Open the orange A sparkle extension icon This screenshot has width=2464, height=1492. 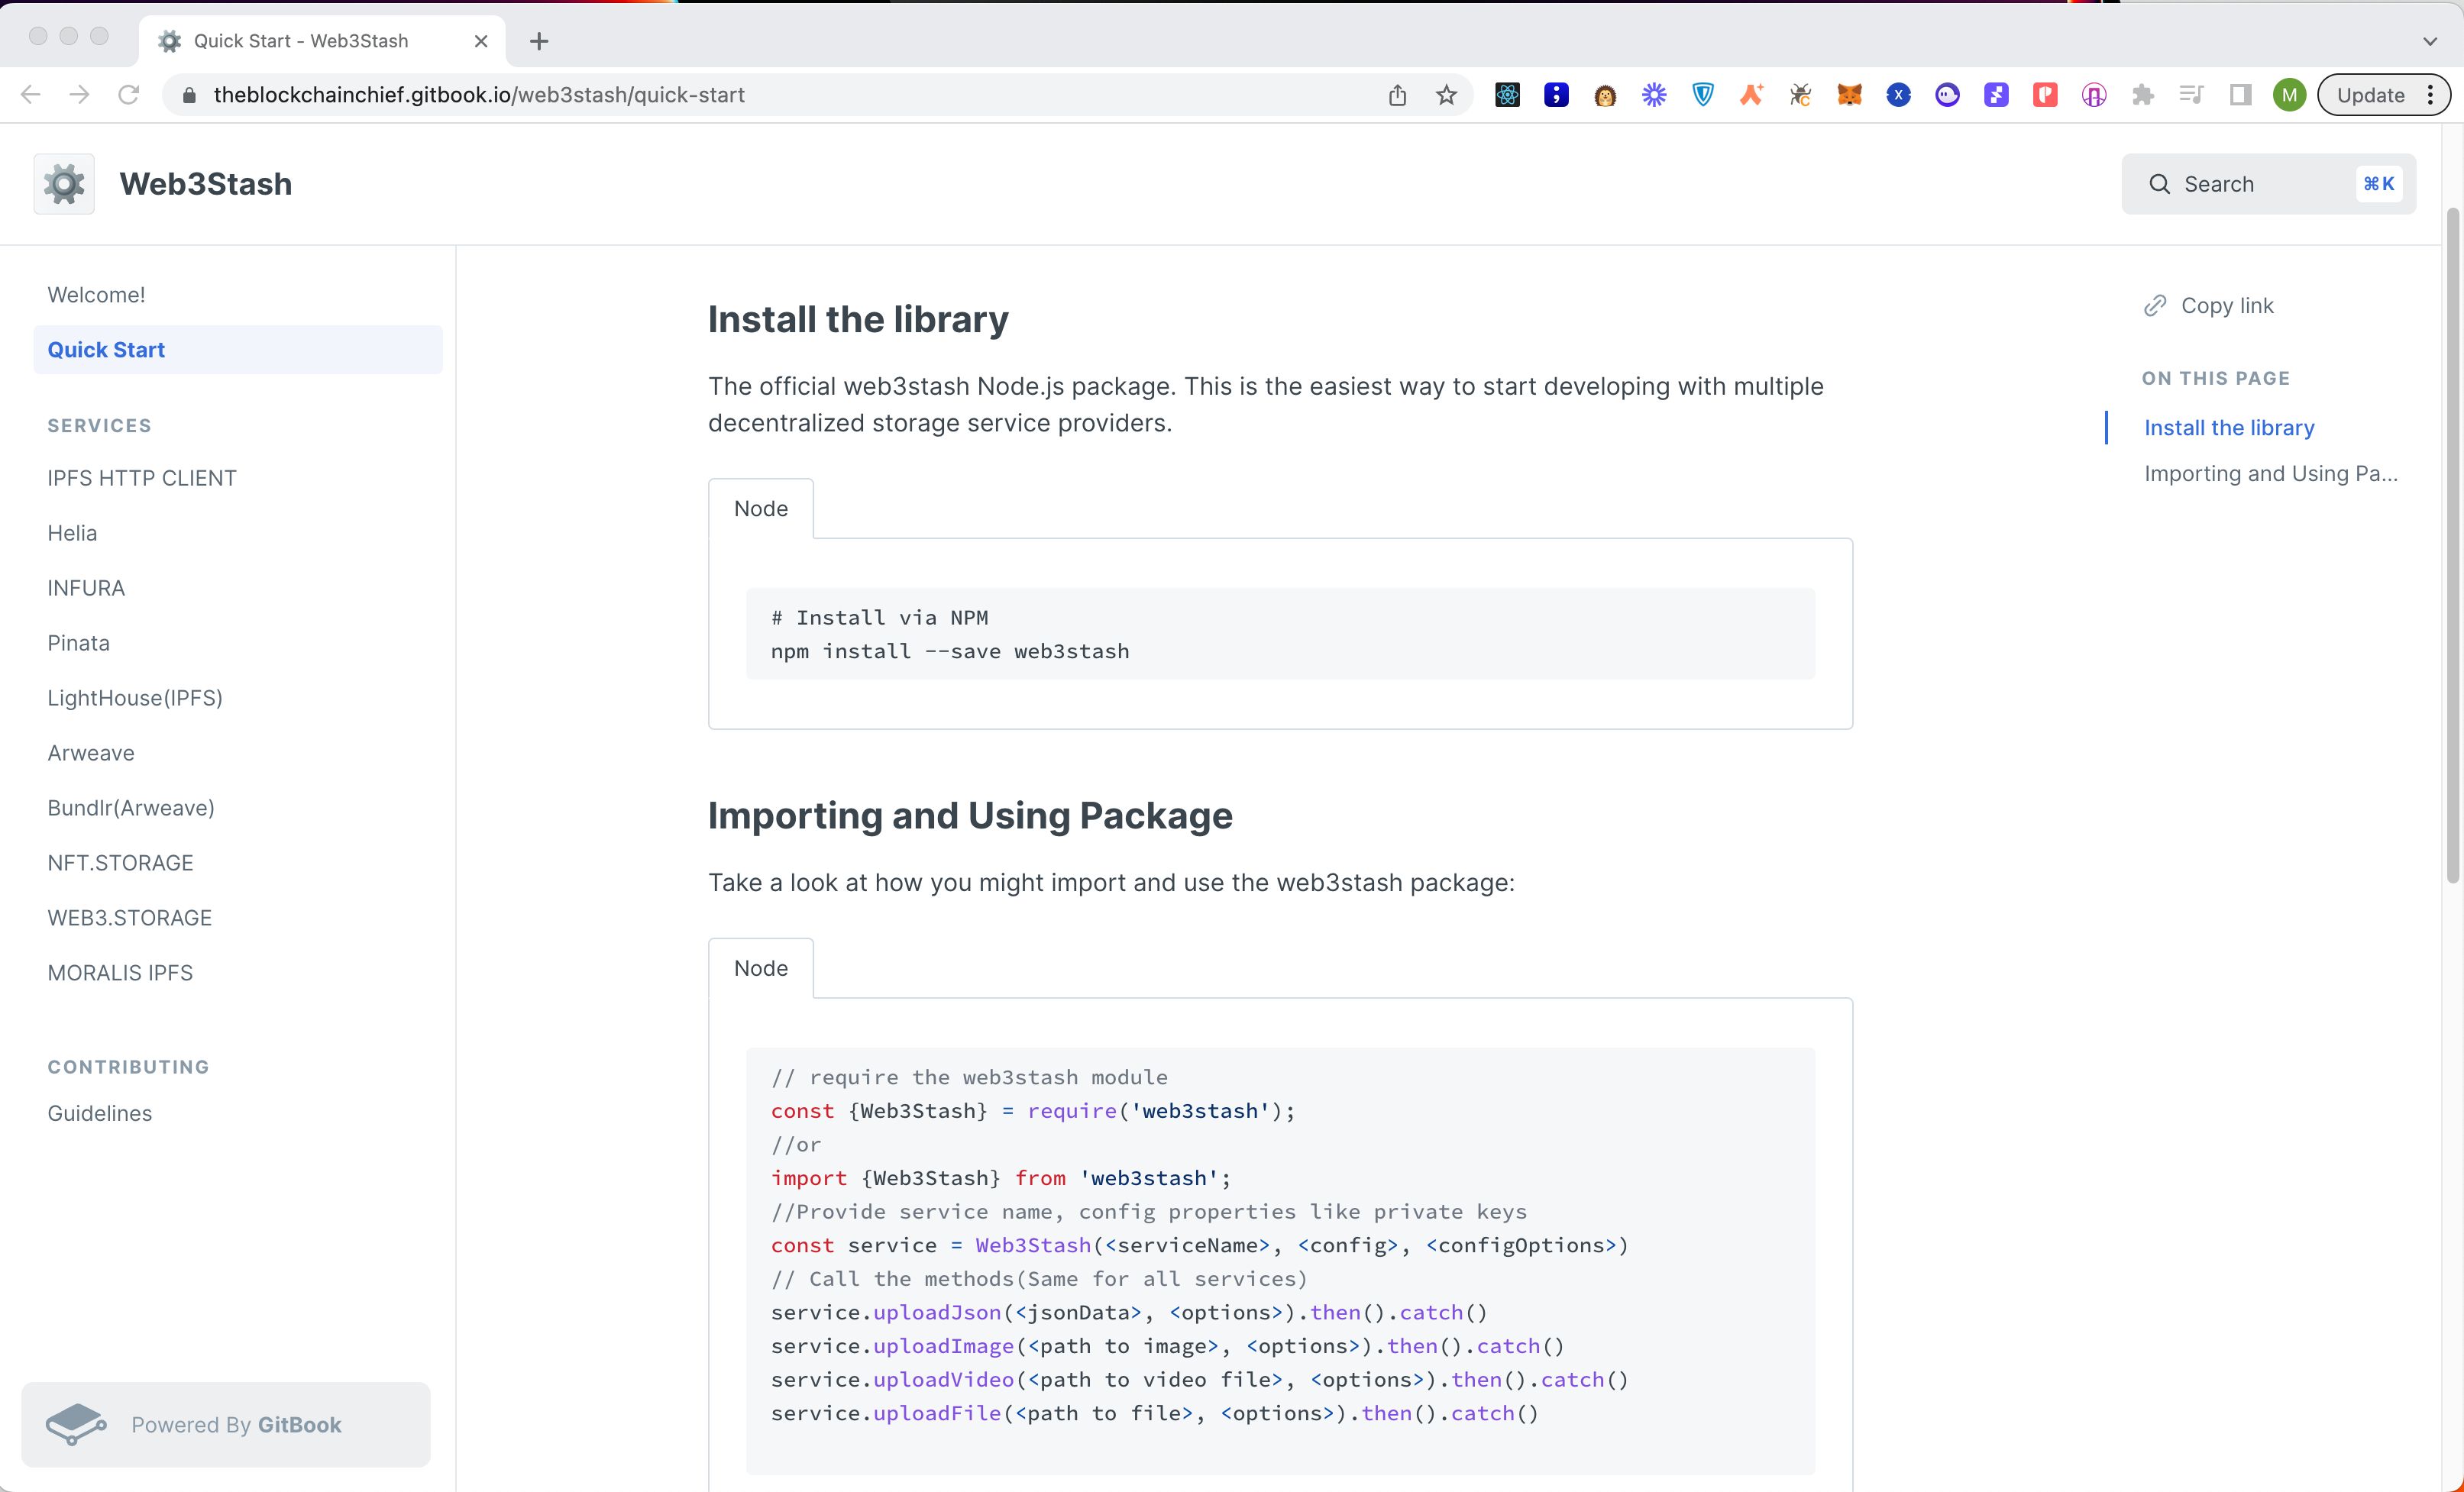(x=1752, y=95)
